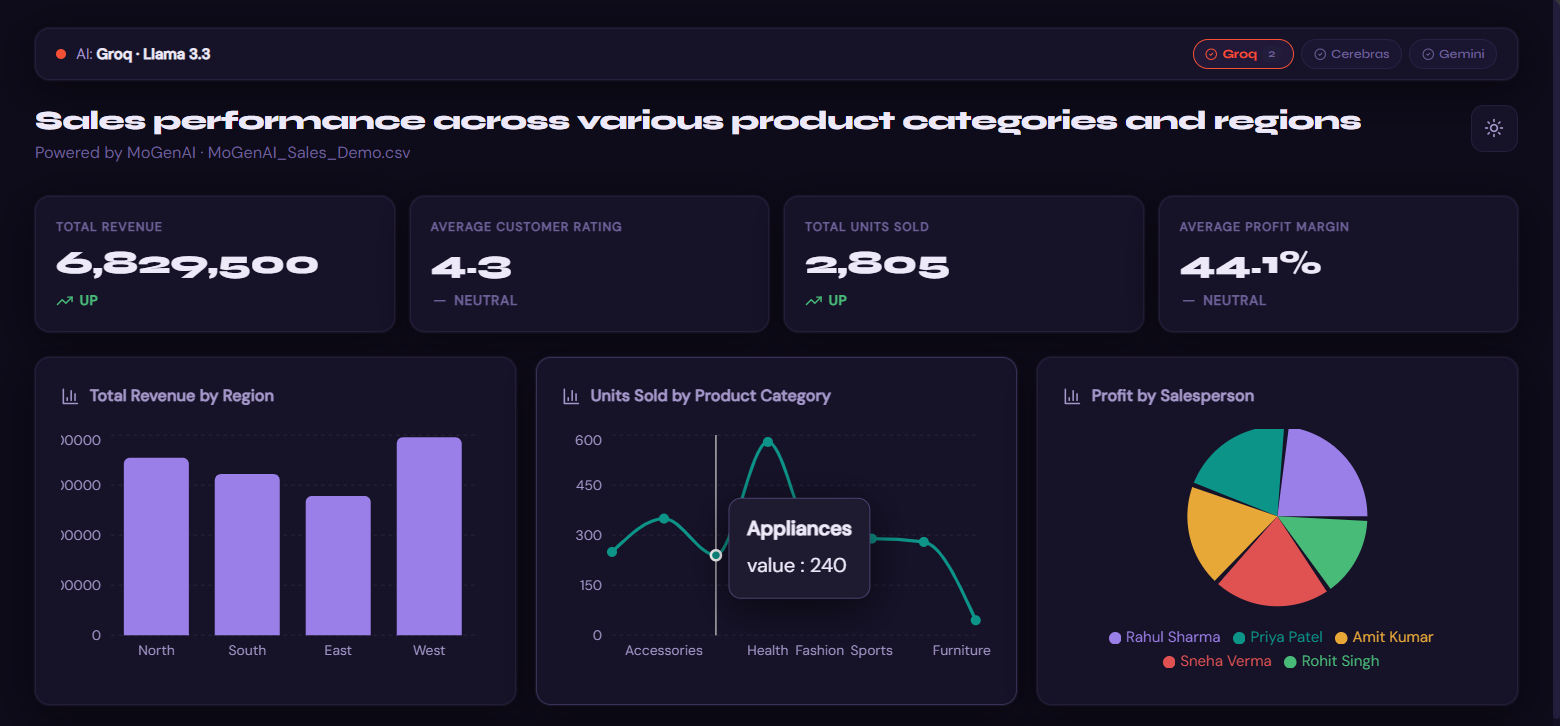Click the green Rohit Singh pie slice
Image resolution: width=1560 pixels, height=726 pixels.
point(1331,550)
